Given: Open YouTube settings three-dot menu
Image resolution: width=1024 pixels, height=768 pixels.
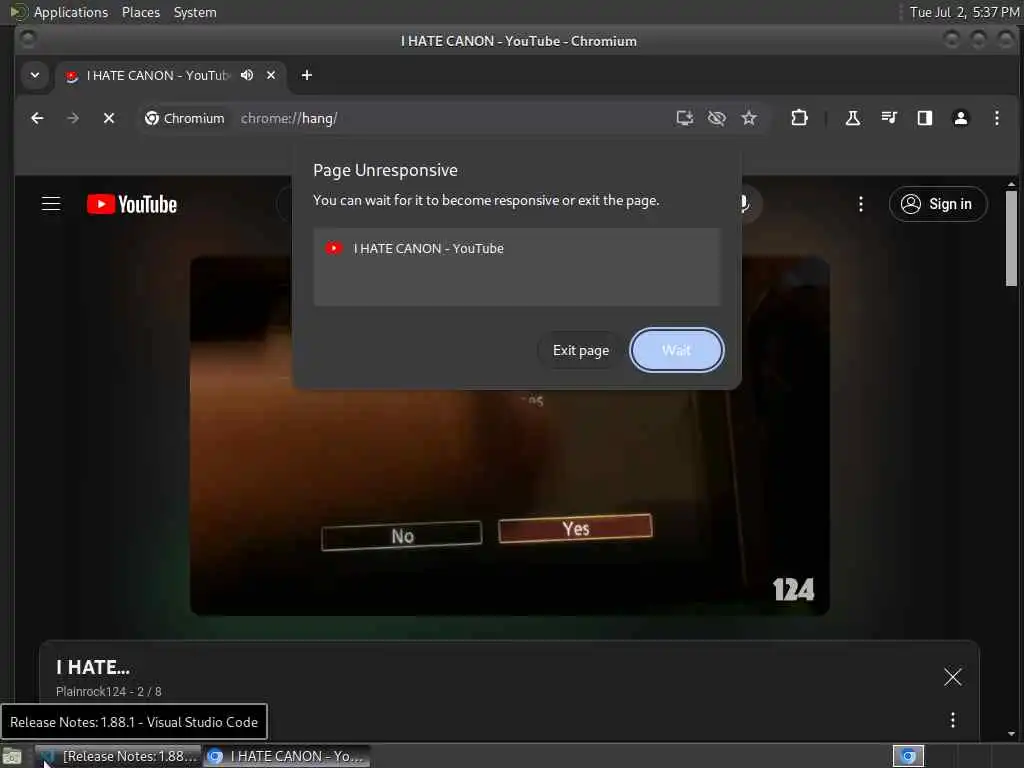Looking at the screenshot, I should [x=861, y=204].
